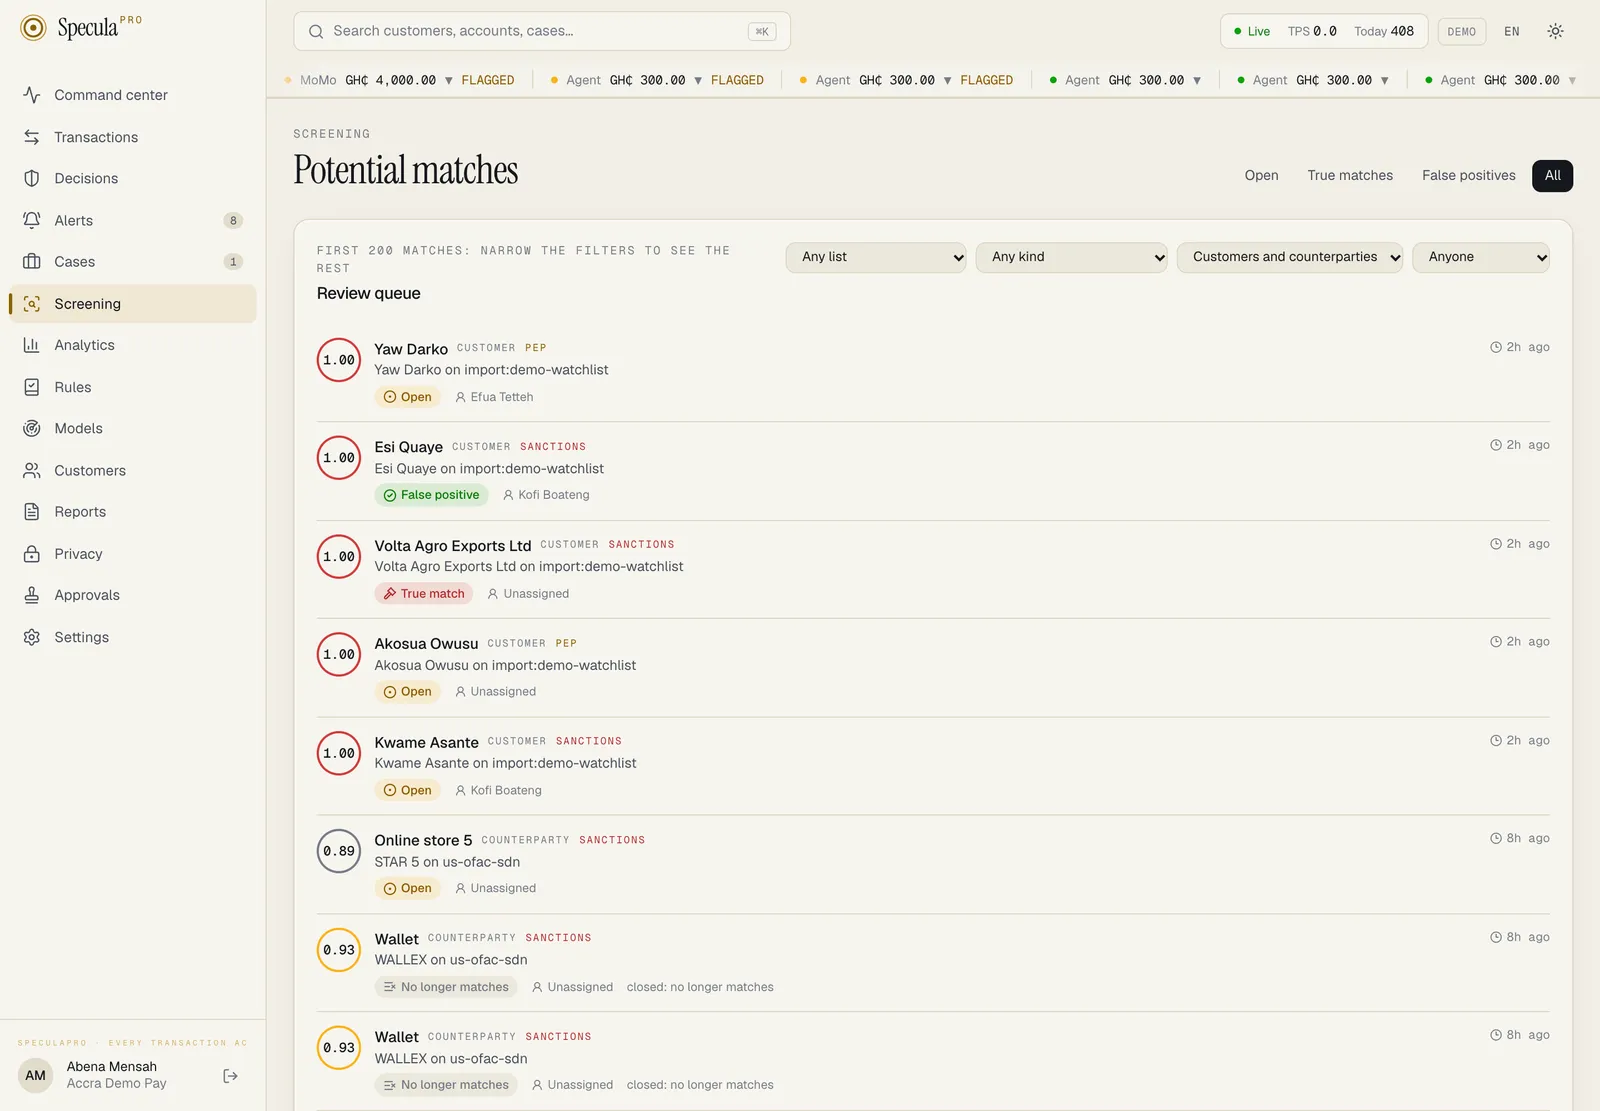The width and height of the screenshot is (1600, 1111).
Task: Open Command center from sidebar
Action: [132, 95]
